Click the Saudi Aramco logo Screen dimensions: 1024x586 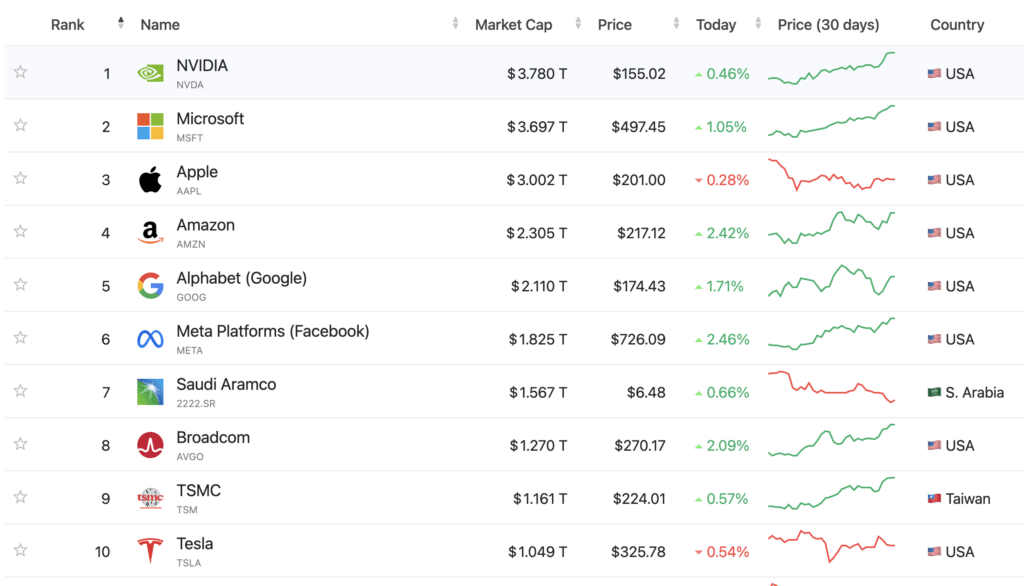pos(149,391)
